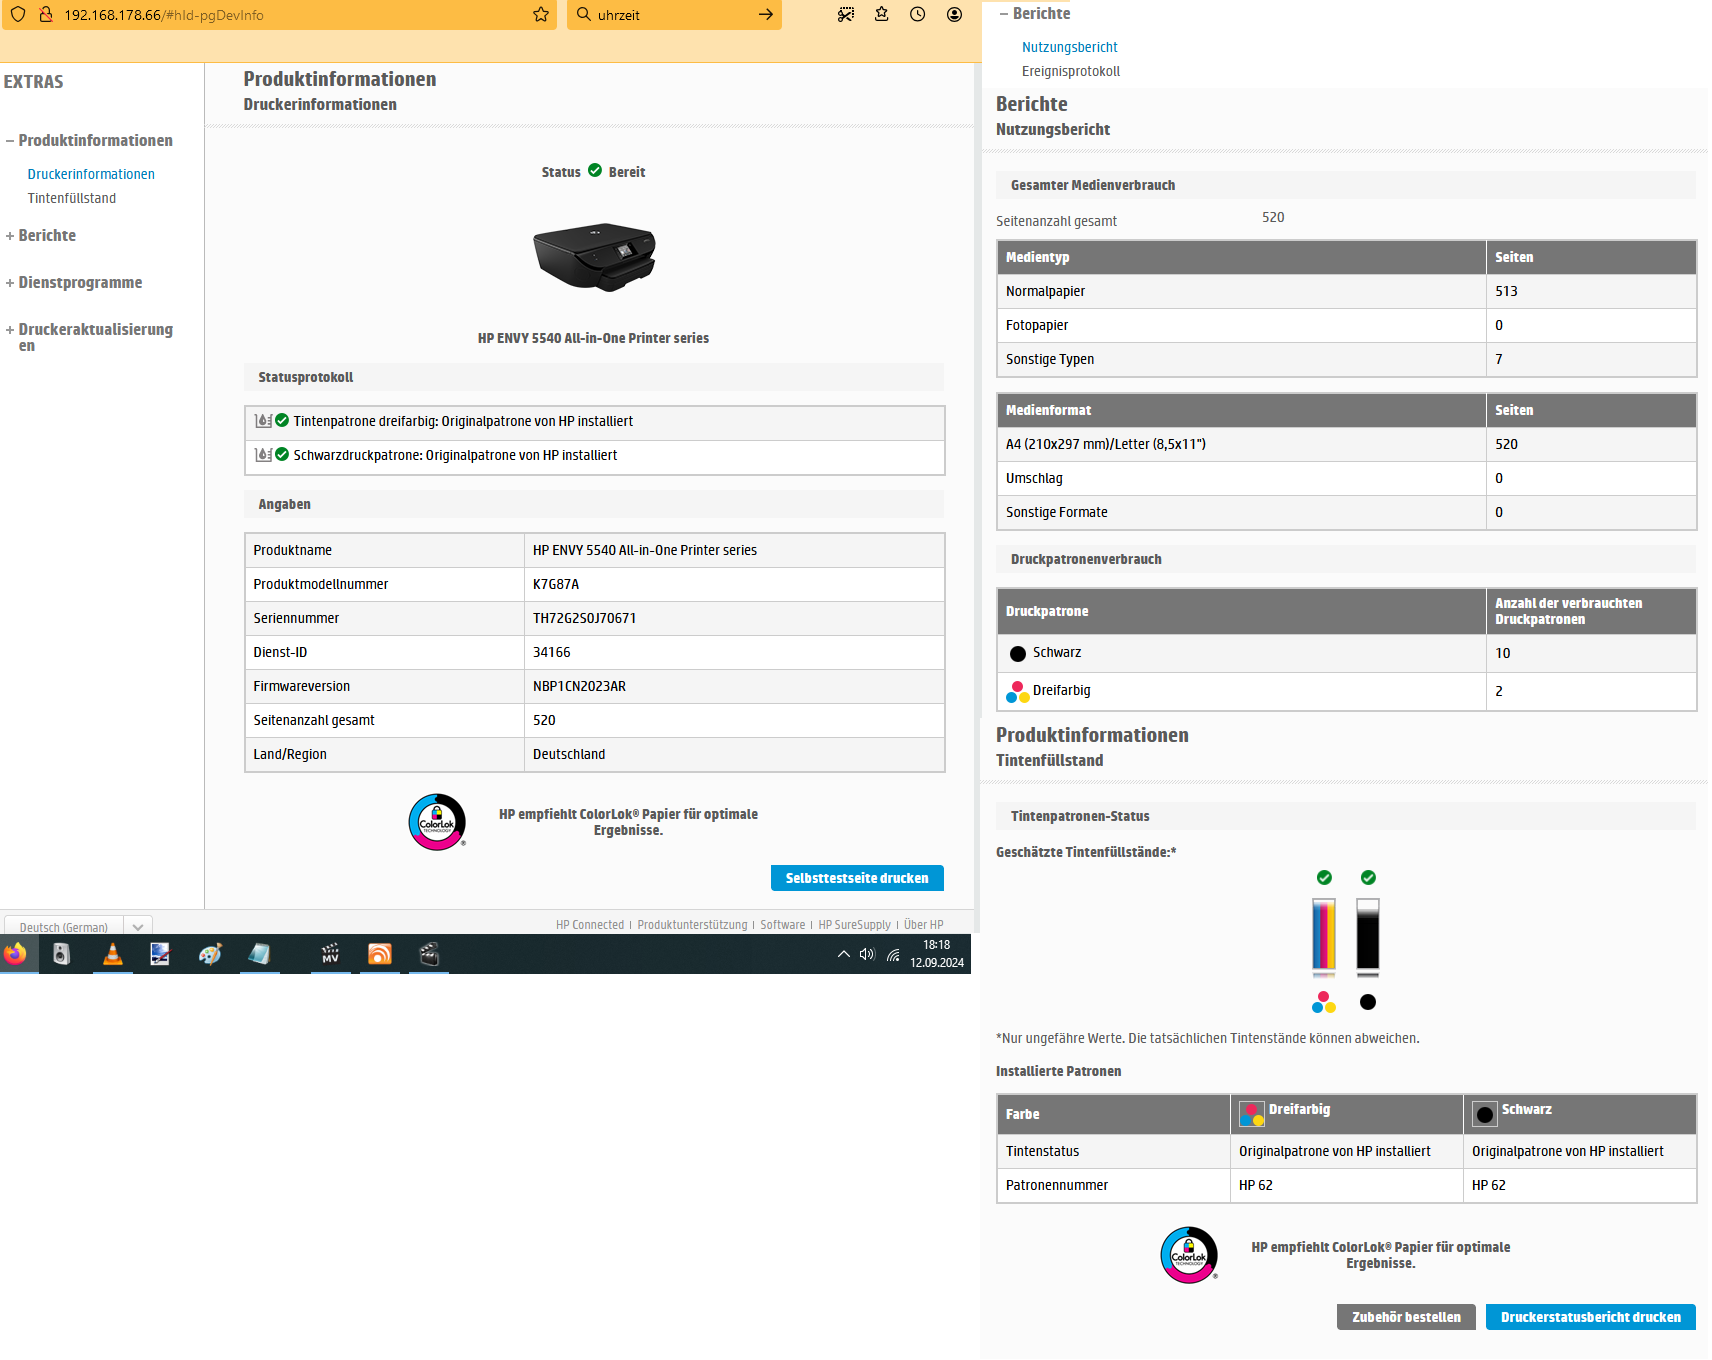Click the Selbsttestseite drucken button

(x=856, y=877)
